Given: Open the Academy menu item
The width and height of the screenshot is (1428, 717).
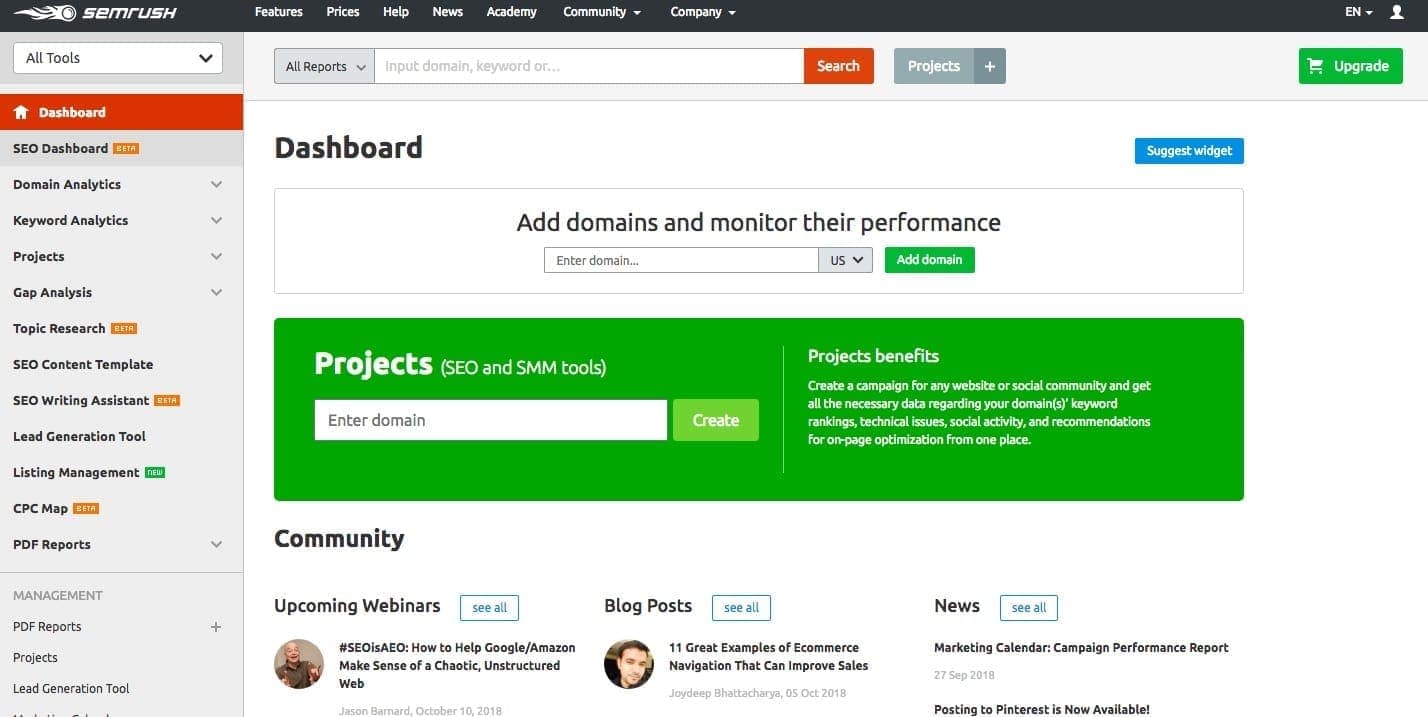Looking at the screenshot, I should coord(512,12).
